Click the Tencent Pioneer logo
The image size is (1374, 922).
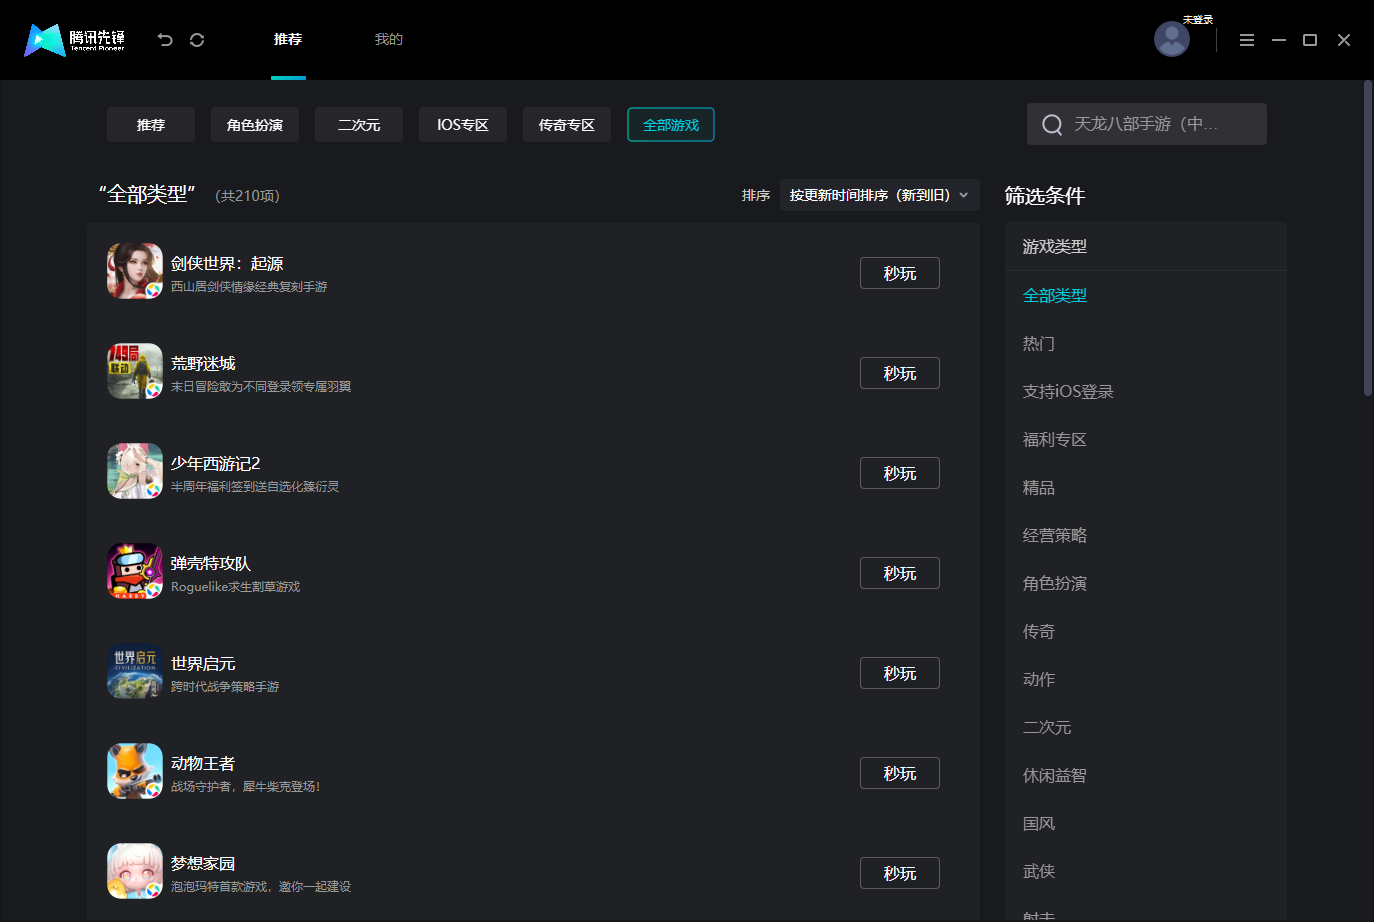point(75,40)
